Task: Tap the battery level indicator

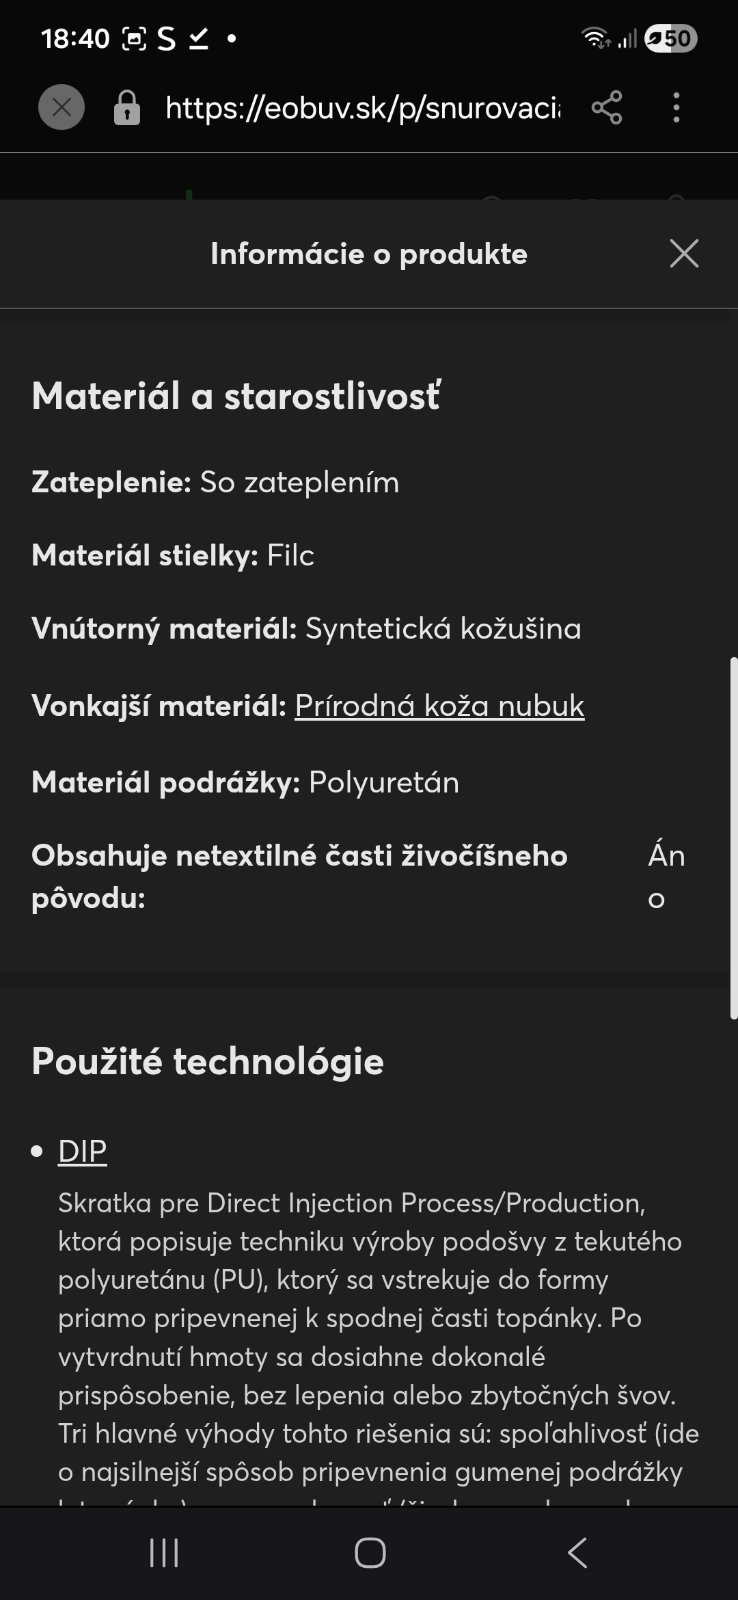Action: pos(670,38)
